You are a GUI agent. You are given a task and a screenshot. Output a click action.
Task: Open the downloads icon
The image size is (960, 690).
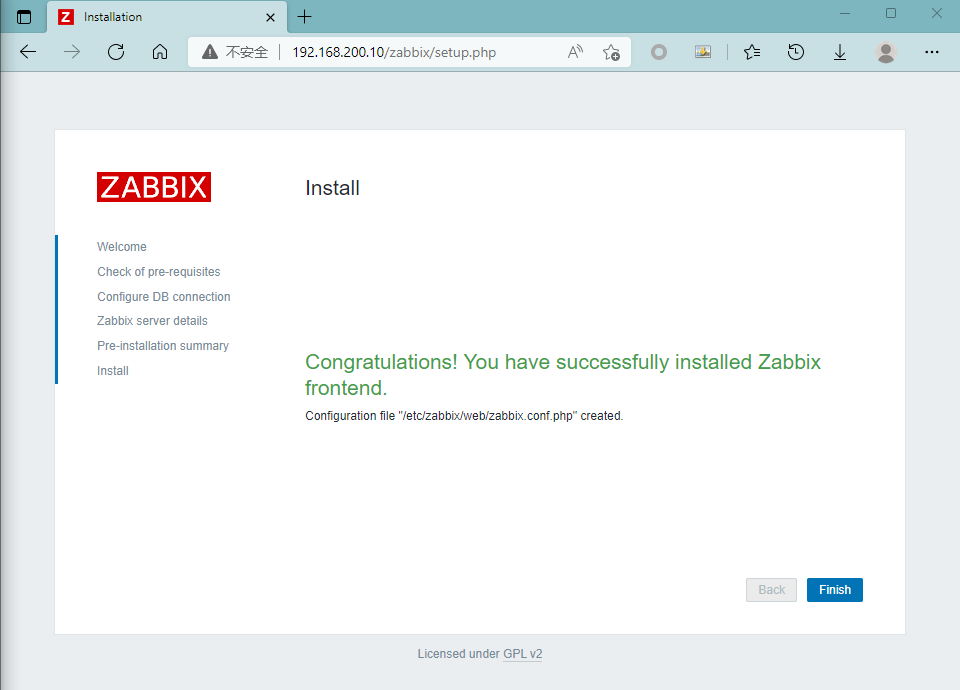coord(840,52)
